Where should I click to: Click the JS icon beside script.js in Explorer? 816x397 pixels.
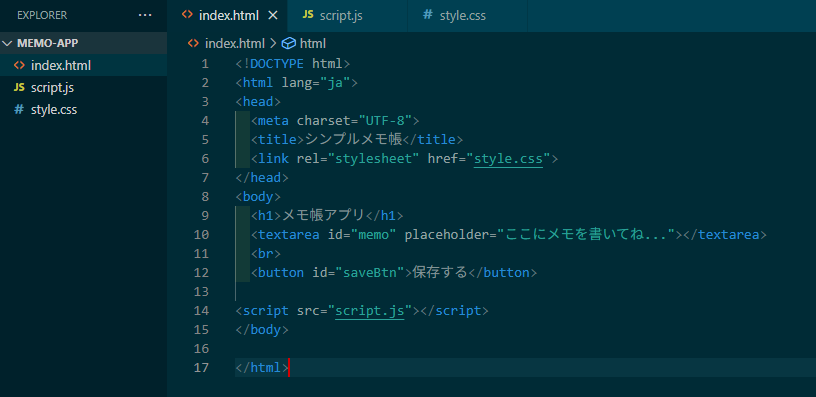click(19, 87)
